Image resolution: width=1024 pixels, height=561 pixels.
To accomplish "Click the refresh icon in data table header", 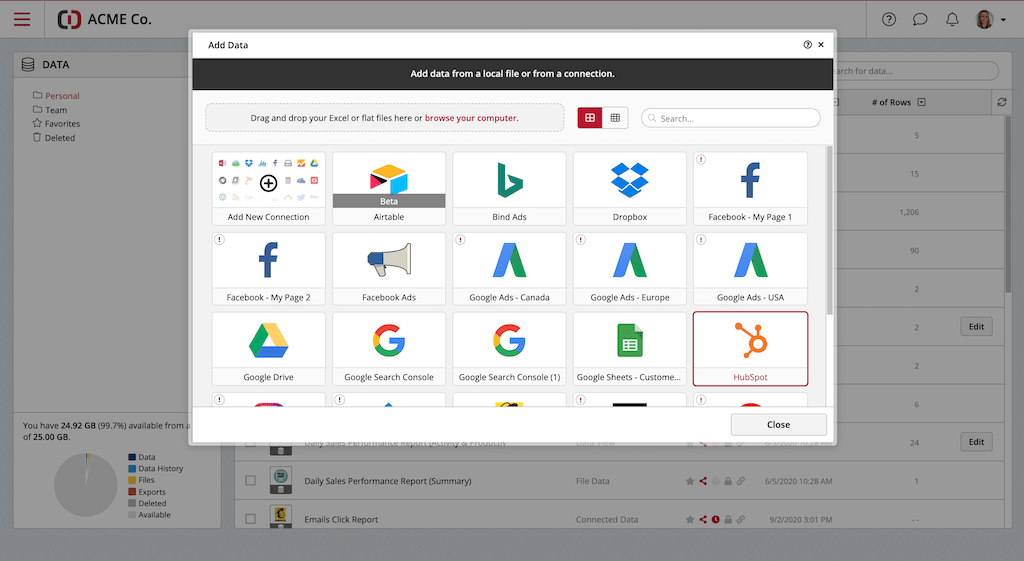I will point(1002,102).
